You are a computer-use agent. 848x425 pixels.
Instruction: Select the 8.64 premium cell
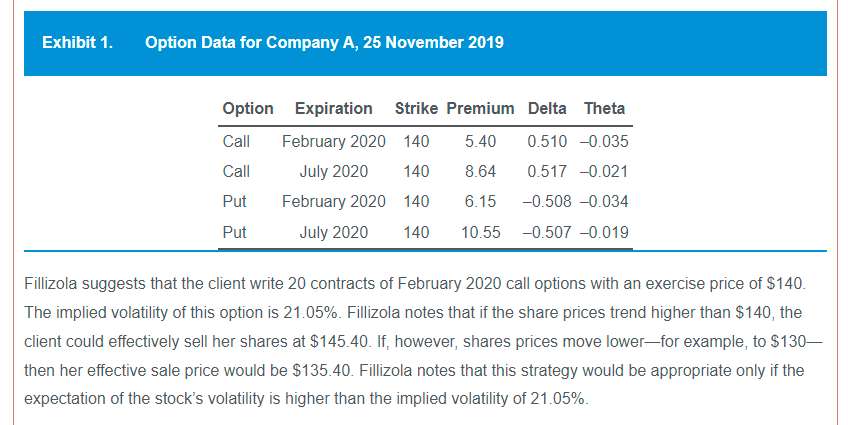click(480, 171)
